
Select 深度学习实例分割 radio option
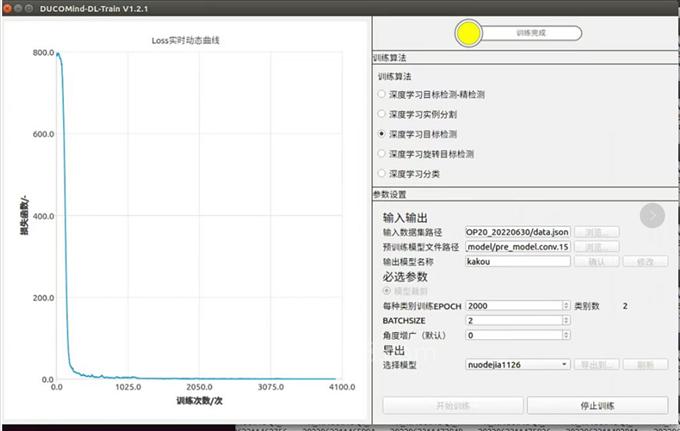(x=381, y=114)
